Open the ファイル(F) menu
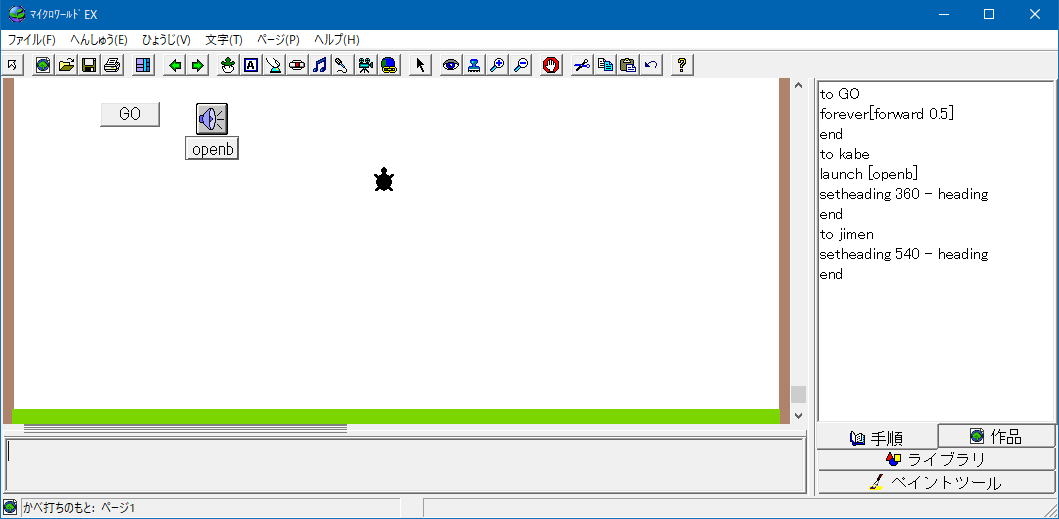 32,40
